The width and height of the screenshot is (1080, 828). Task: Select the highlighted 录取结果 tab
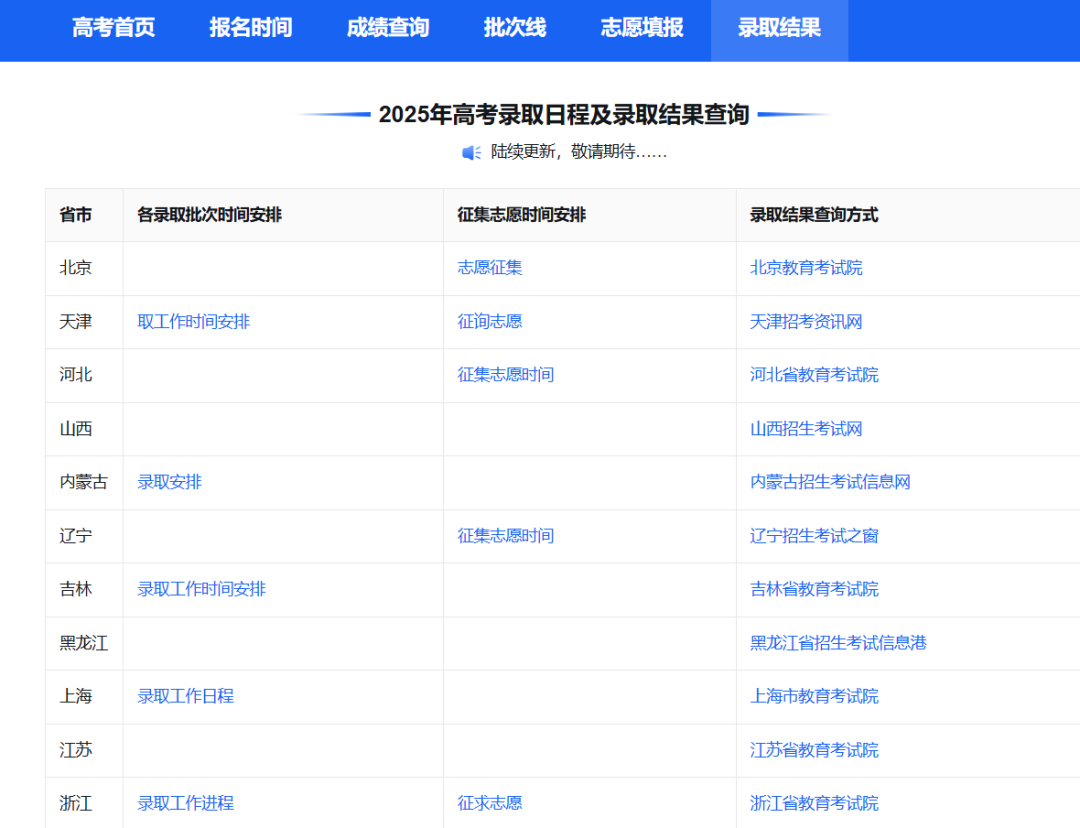click(779, 28)
